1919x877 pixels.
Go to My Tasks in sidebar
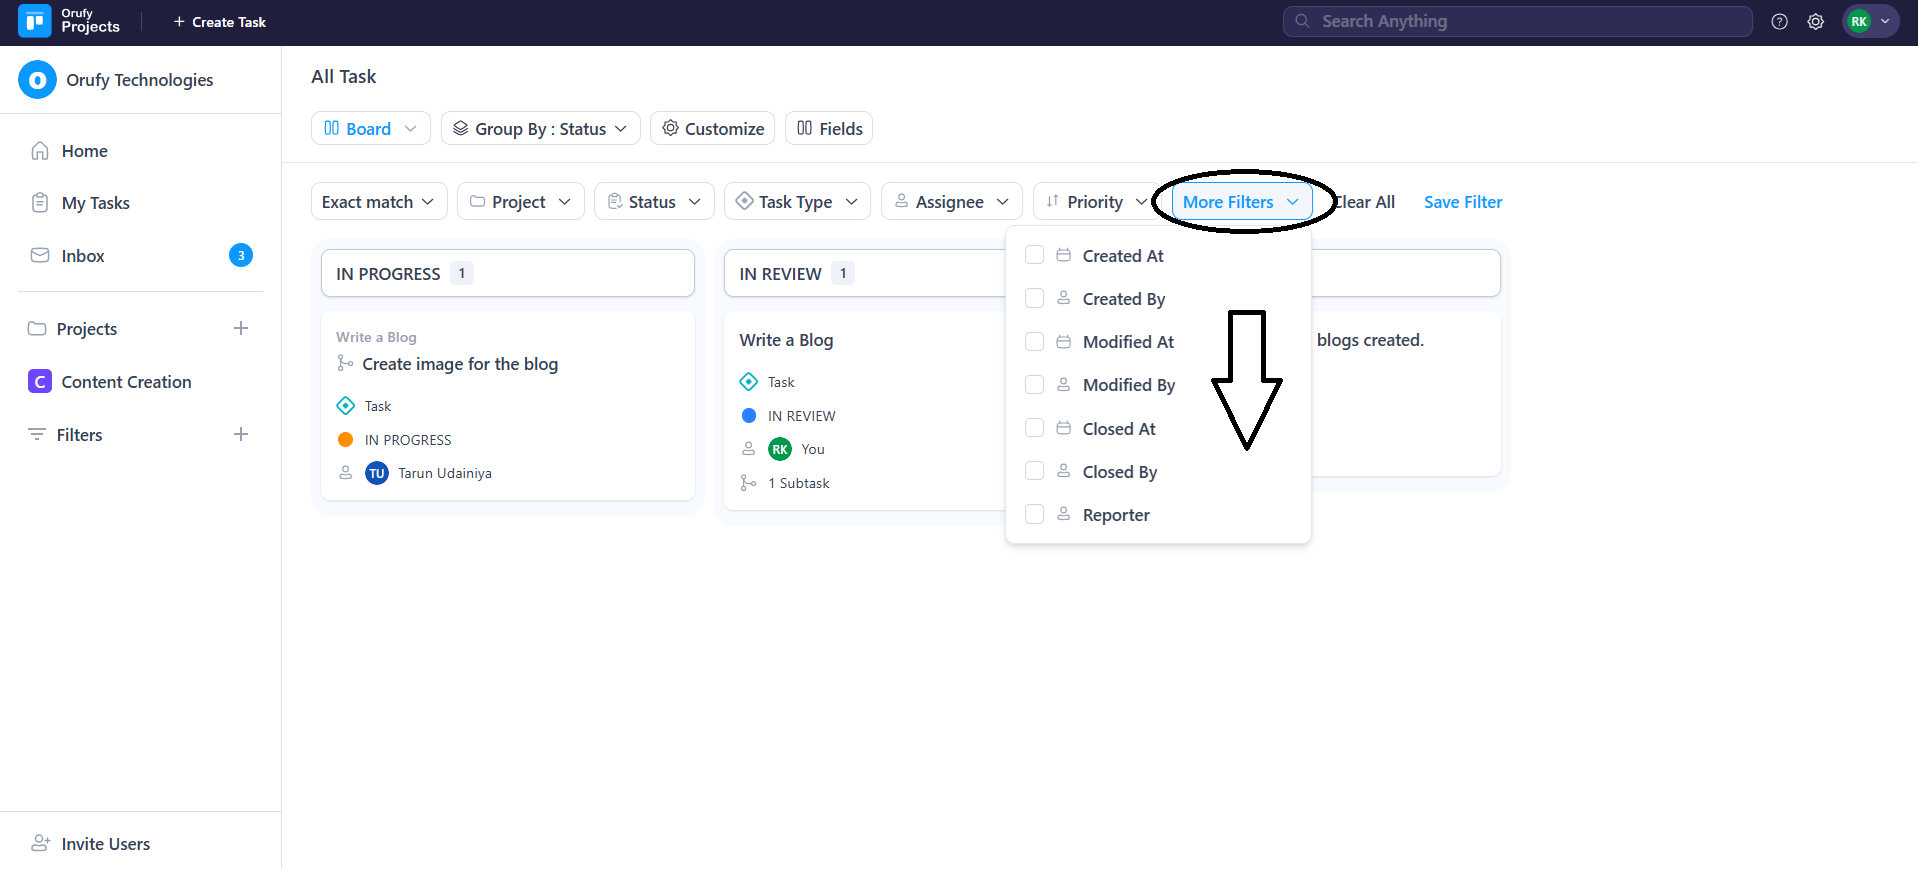point(95,203)
